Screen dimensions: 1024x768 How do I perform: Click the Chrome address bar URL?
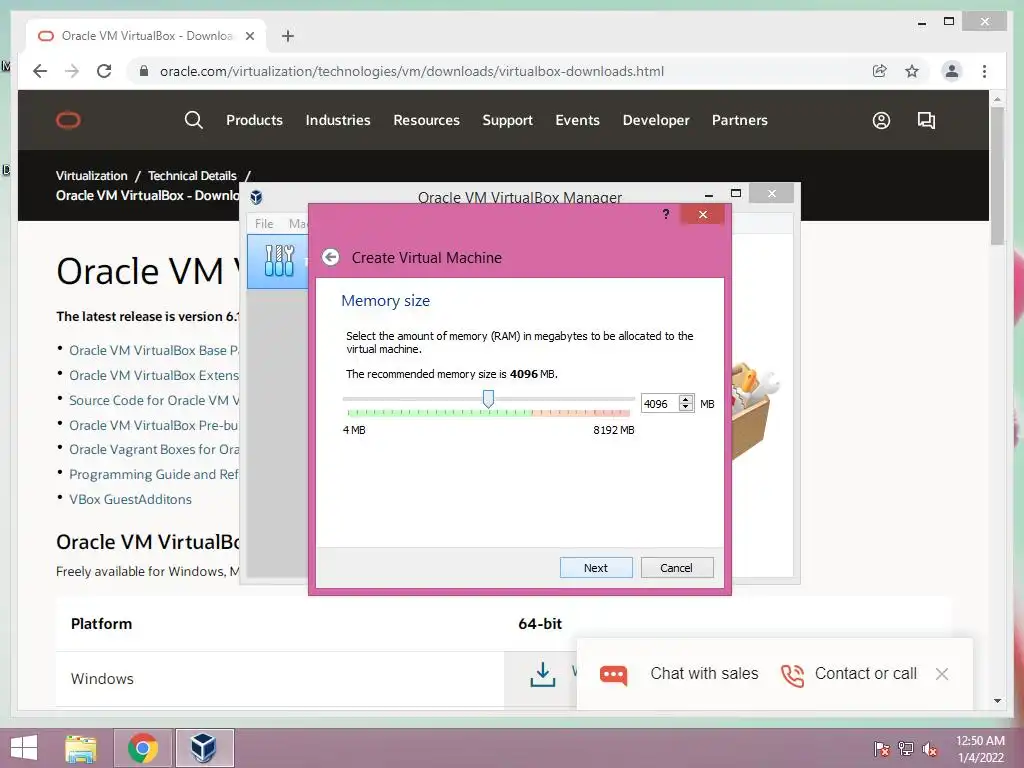pyautogui.click(x=411, y=71)
